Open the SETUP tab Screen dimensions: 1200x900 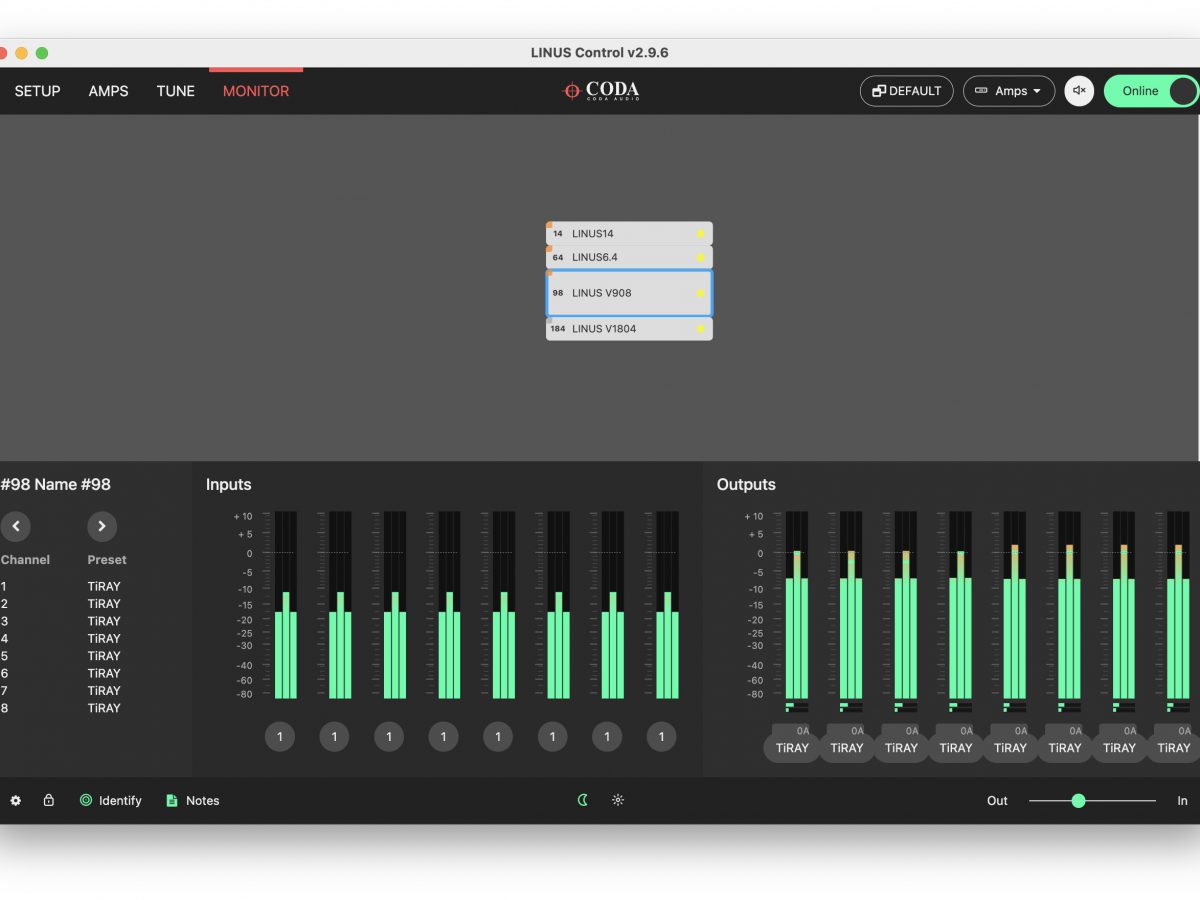37,91
